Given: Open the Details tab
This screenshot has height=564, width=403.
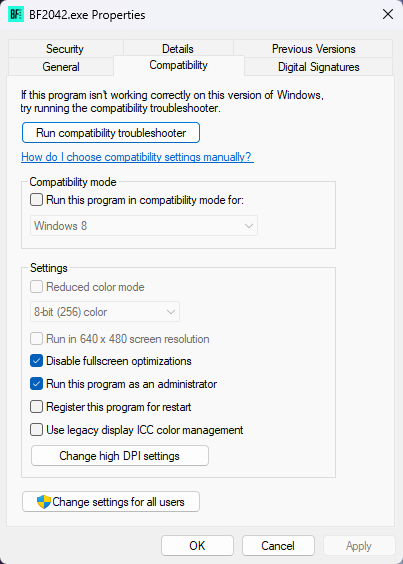Looking at the screenshot, I should [x=178, y=49].
